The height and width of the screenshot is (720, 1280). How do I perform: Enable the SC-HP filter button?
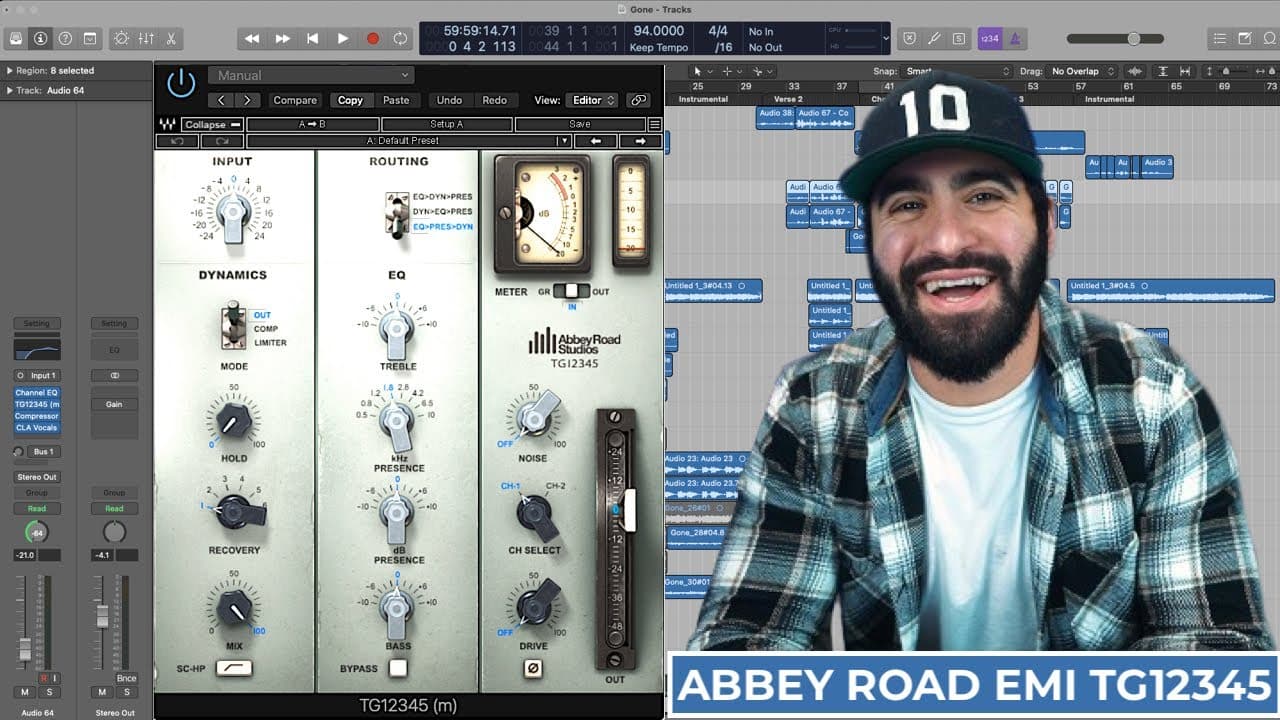[233, 668]
